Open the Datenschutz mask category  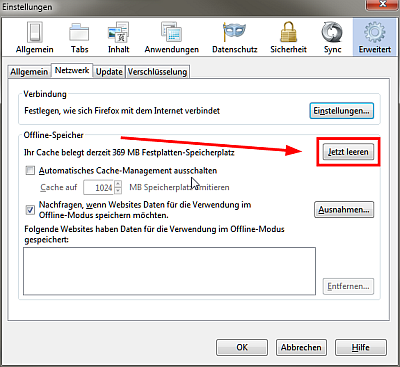[235, 37]
